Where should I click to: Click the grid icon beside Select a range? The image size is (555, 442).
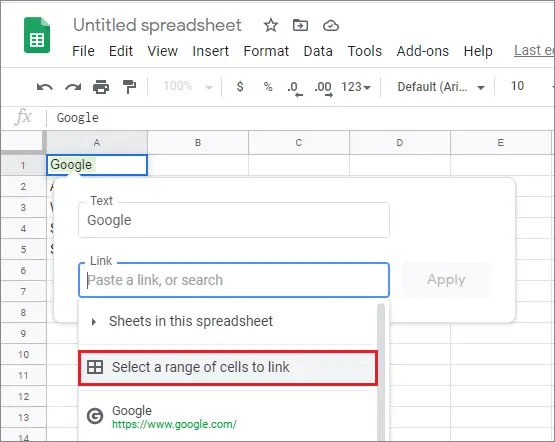[95, 367]
